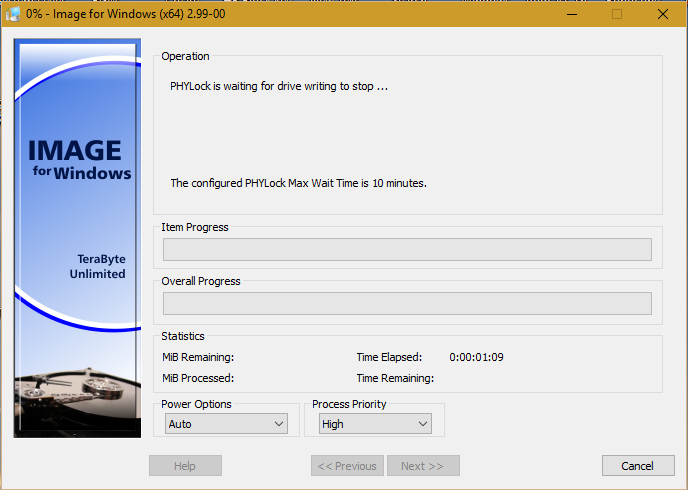Click the greyed-out Help button
Screen dimensions: 688x490
(x=185, y=466)
